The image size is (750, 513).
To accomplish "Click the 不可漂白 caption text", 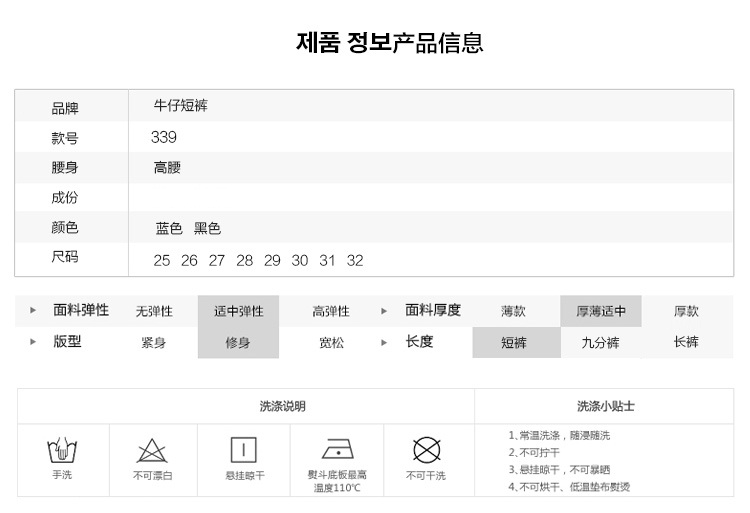I will 152,476.
